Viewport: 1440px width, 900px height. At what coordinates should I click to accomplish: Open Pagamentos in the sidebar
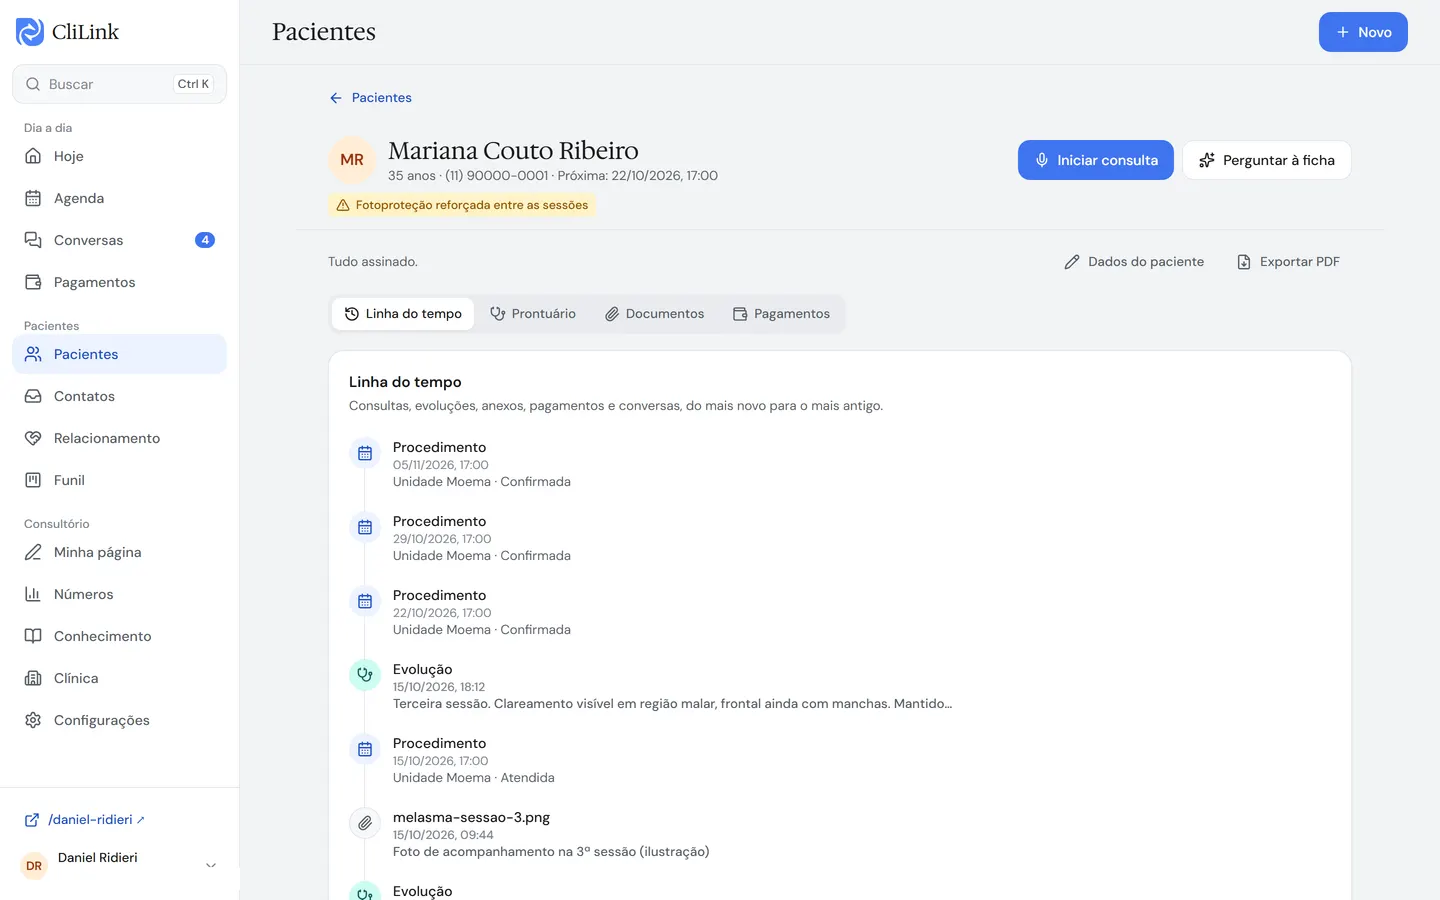click(x=119, y=282)
